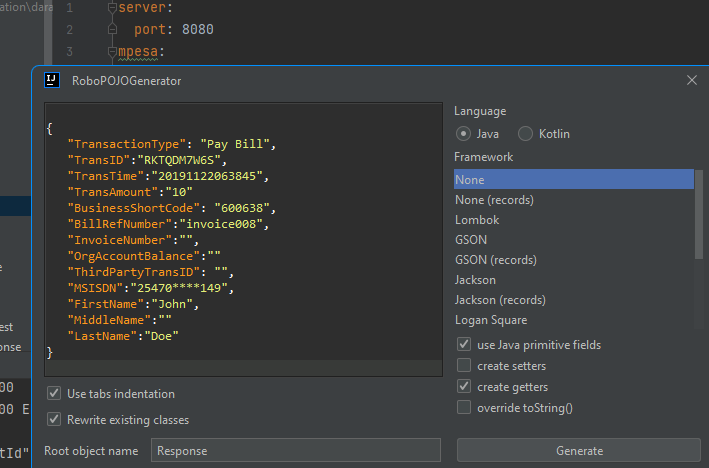The image size is (709, 468).
Task: Select the Java language radio button
Action: tap(463, 134)
